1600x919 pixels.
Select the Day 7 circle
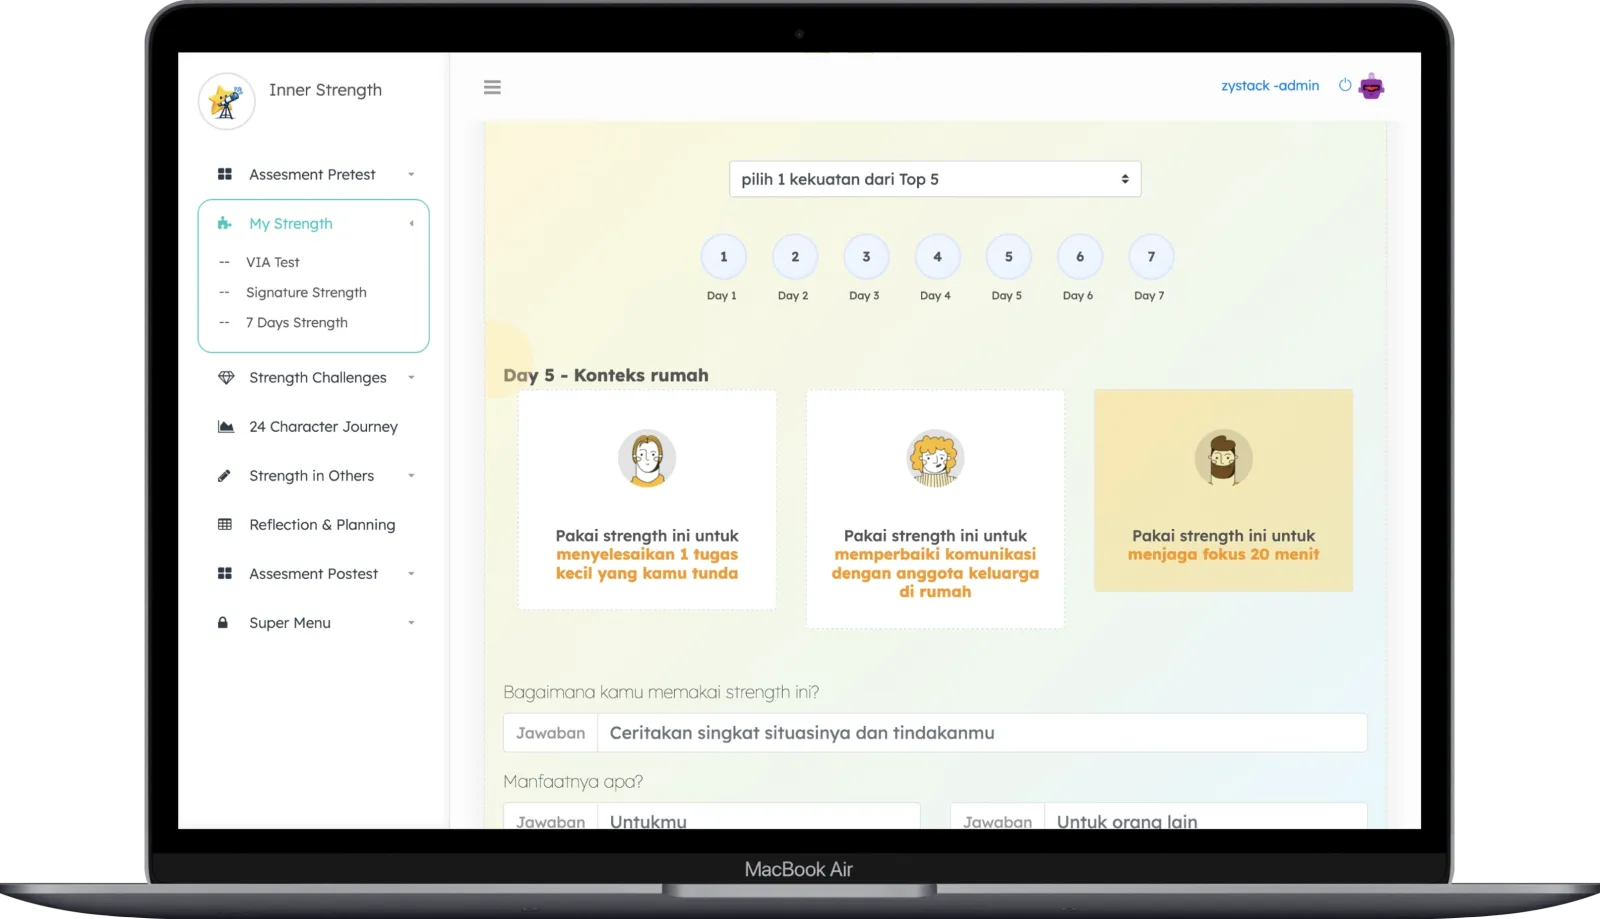pos(1151,257)
